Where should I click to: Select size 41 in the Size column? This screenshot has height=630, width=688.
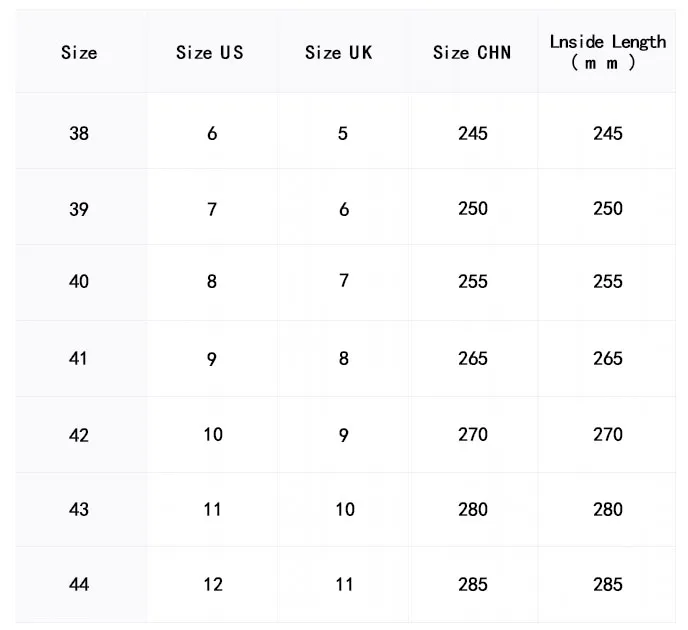coord(79,358)
